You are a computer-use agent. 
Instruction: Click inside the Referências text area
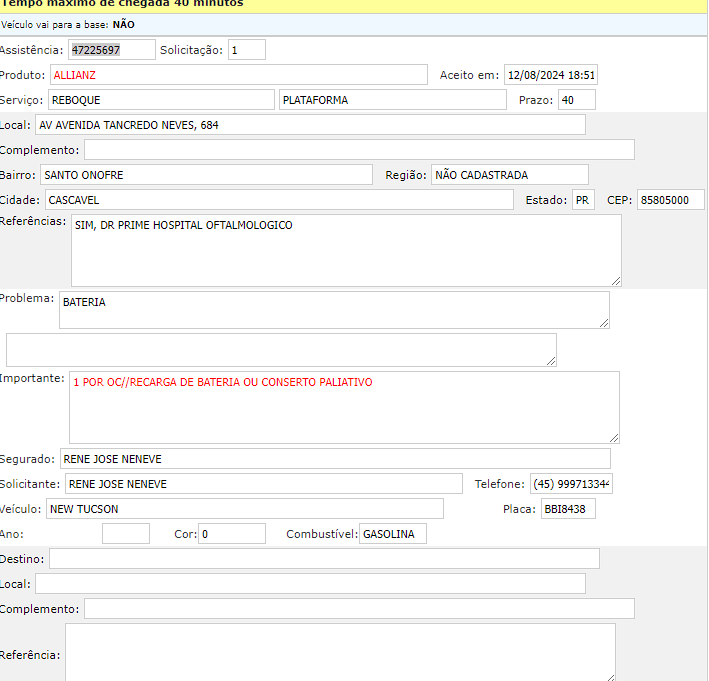coord(345,250)
